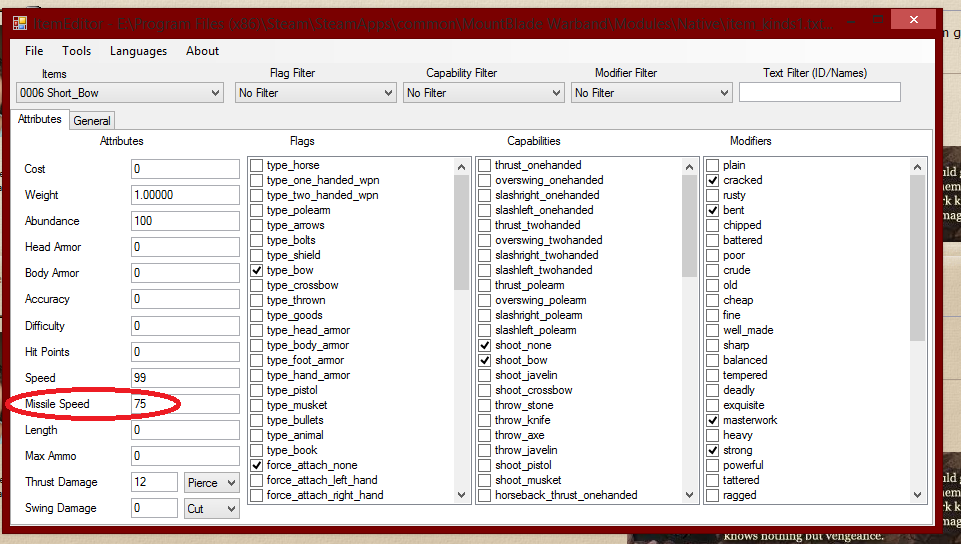Expand the Modifier Filter combo box
The image size is (961, 544).
click(652, 93)
